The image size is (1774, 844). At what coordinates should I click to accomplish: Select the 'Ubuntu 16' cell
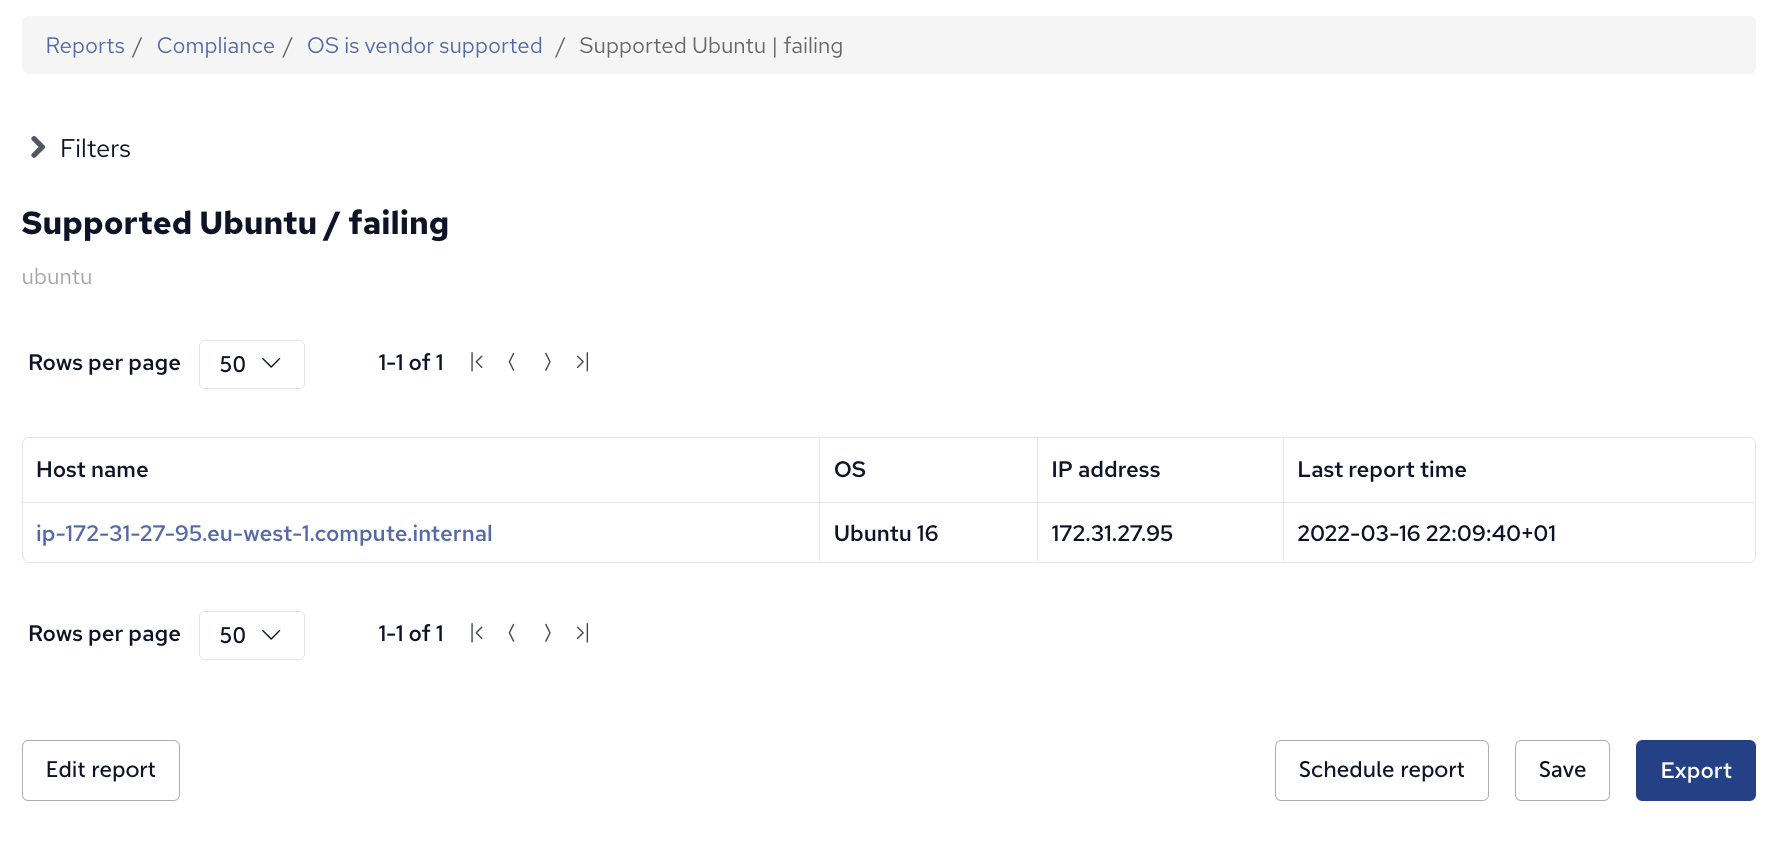pos(928,533)
